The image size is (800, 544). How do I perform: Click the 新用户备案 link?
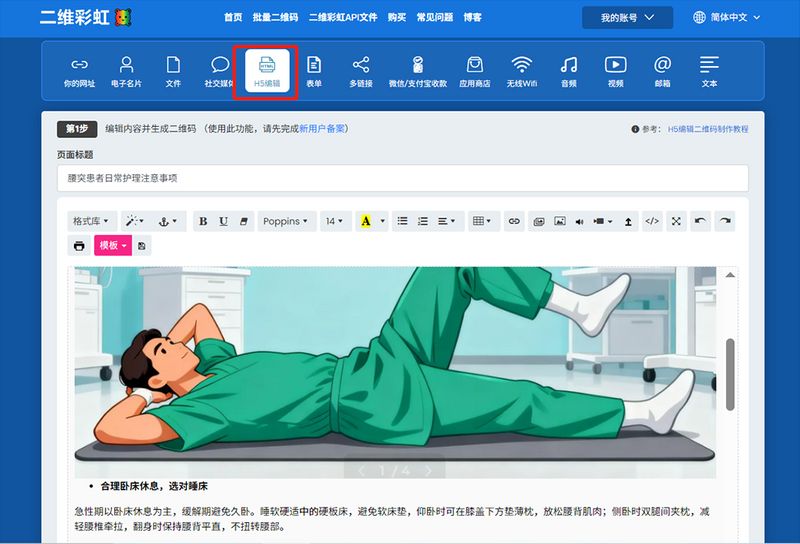(327, 129)
